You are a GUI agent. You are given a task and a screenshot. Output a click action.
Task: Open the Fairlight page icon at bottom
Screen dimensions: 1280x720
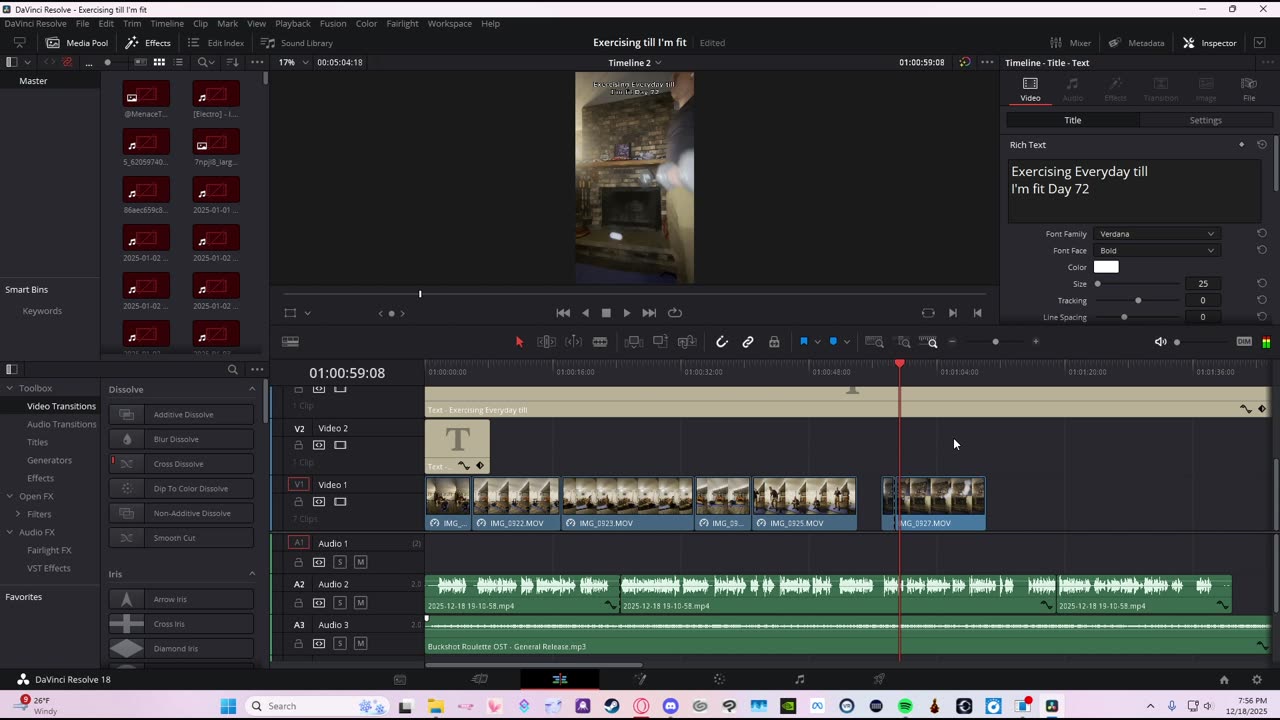pyautogui.click(x=799, y=680)
